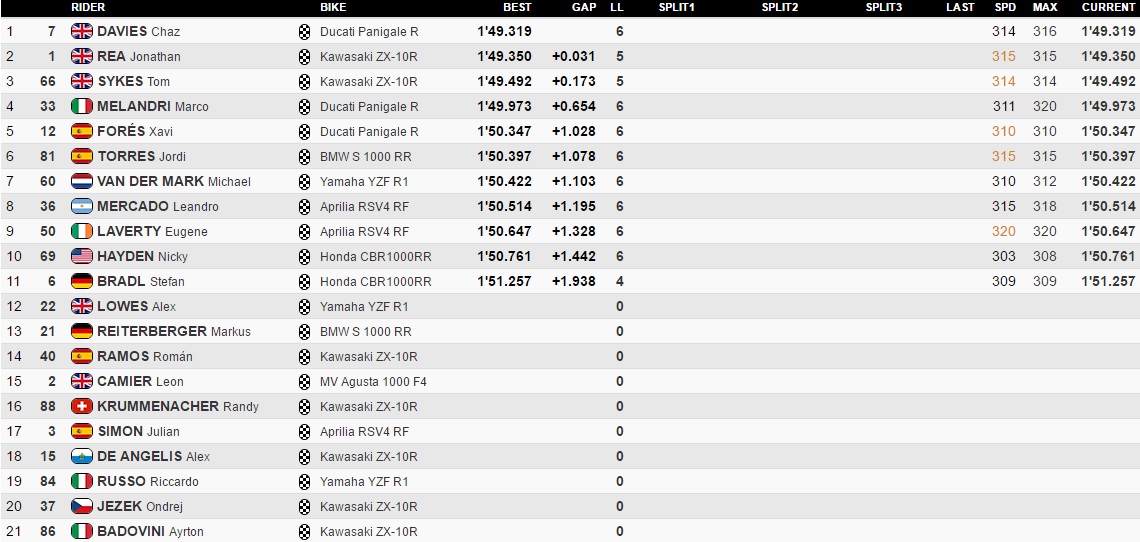Click the CURRENT column header

click(1108, 7)
